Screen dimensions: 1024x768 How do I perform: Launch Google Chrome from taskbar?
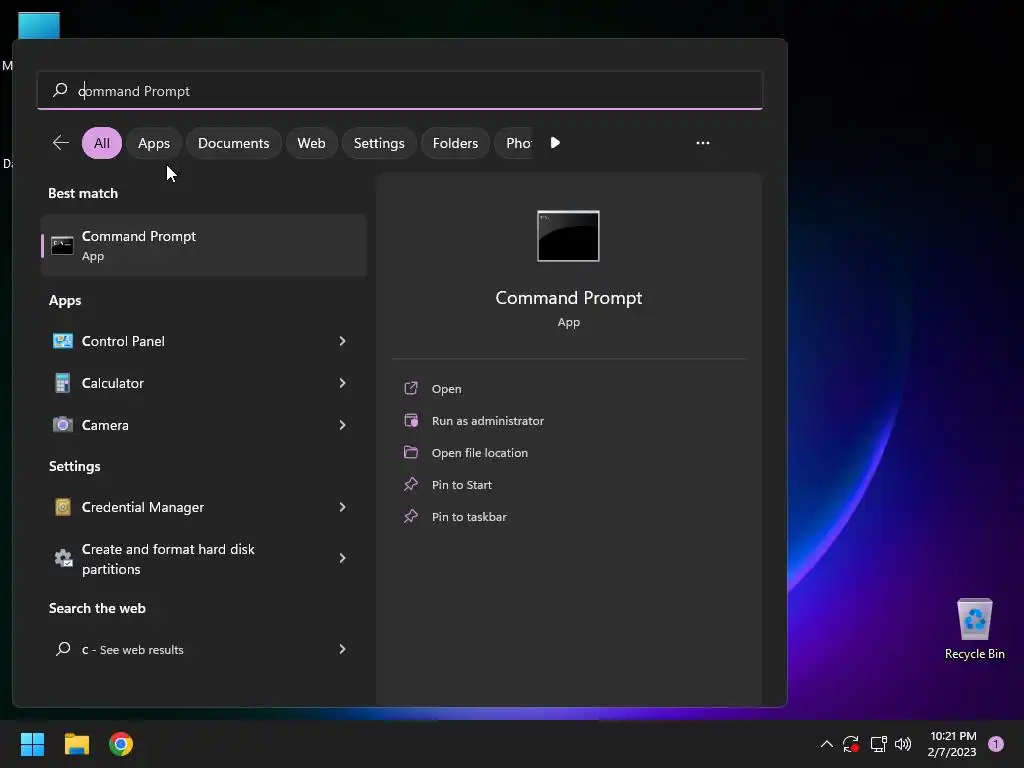pos(121,744)
